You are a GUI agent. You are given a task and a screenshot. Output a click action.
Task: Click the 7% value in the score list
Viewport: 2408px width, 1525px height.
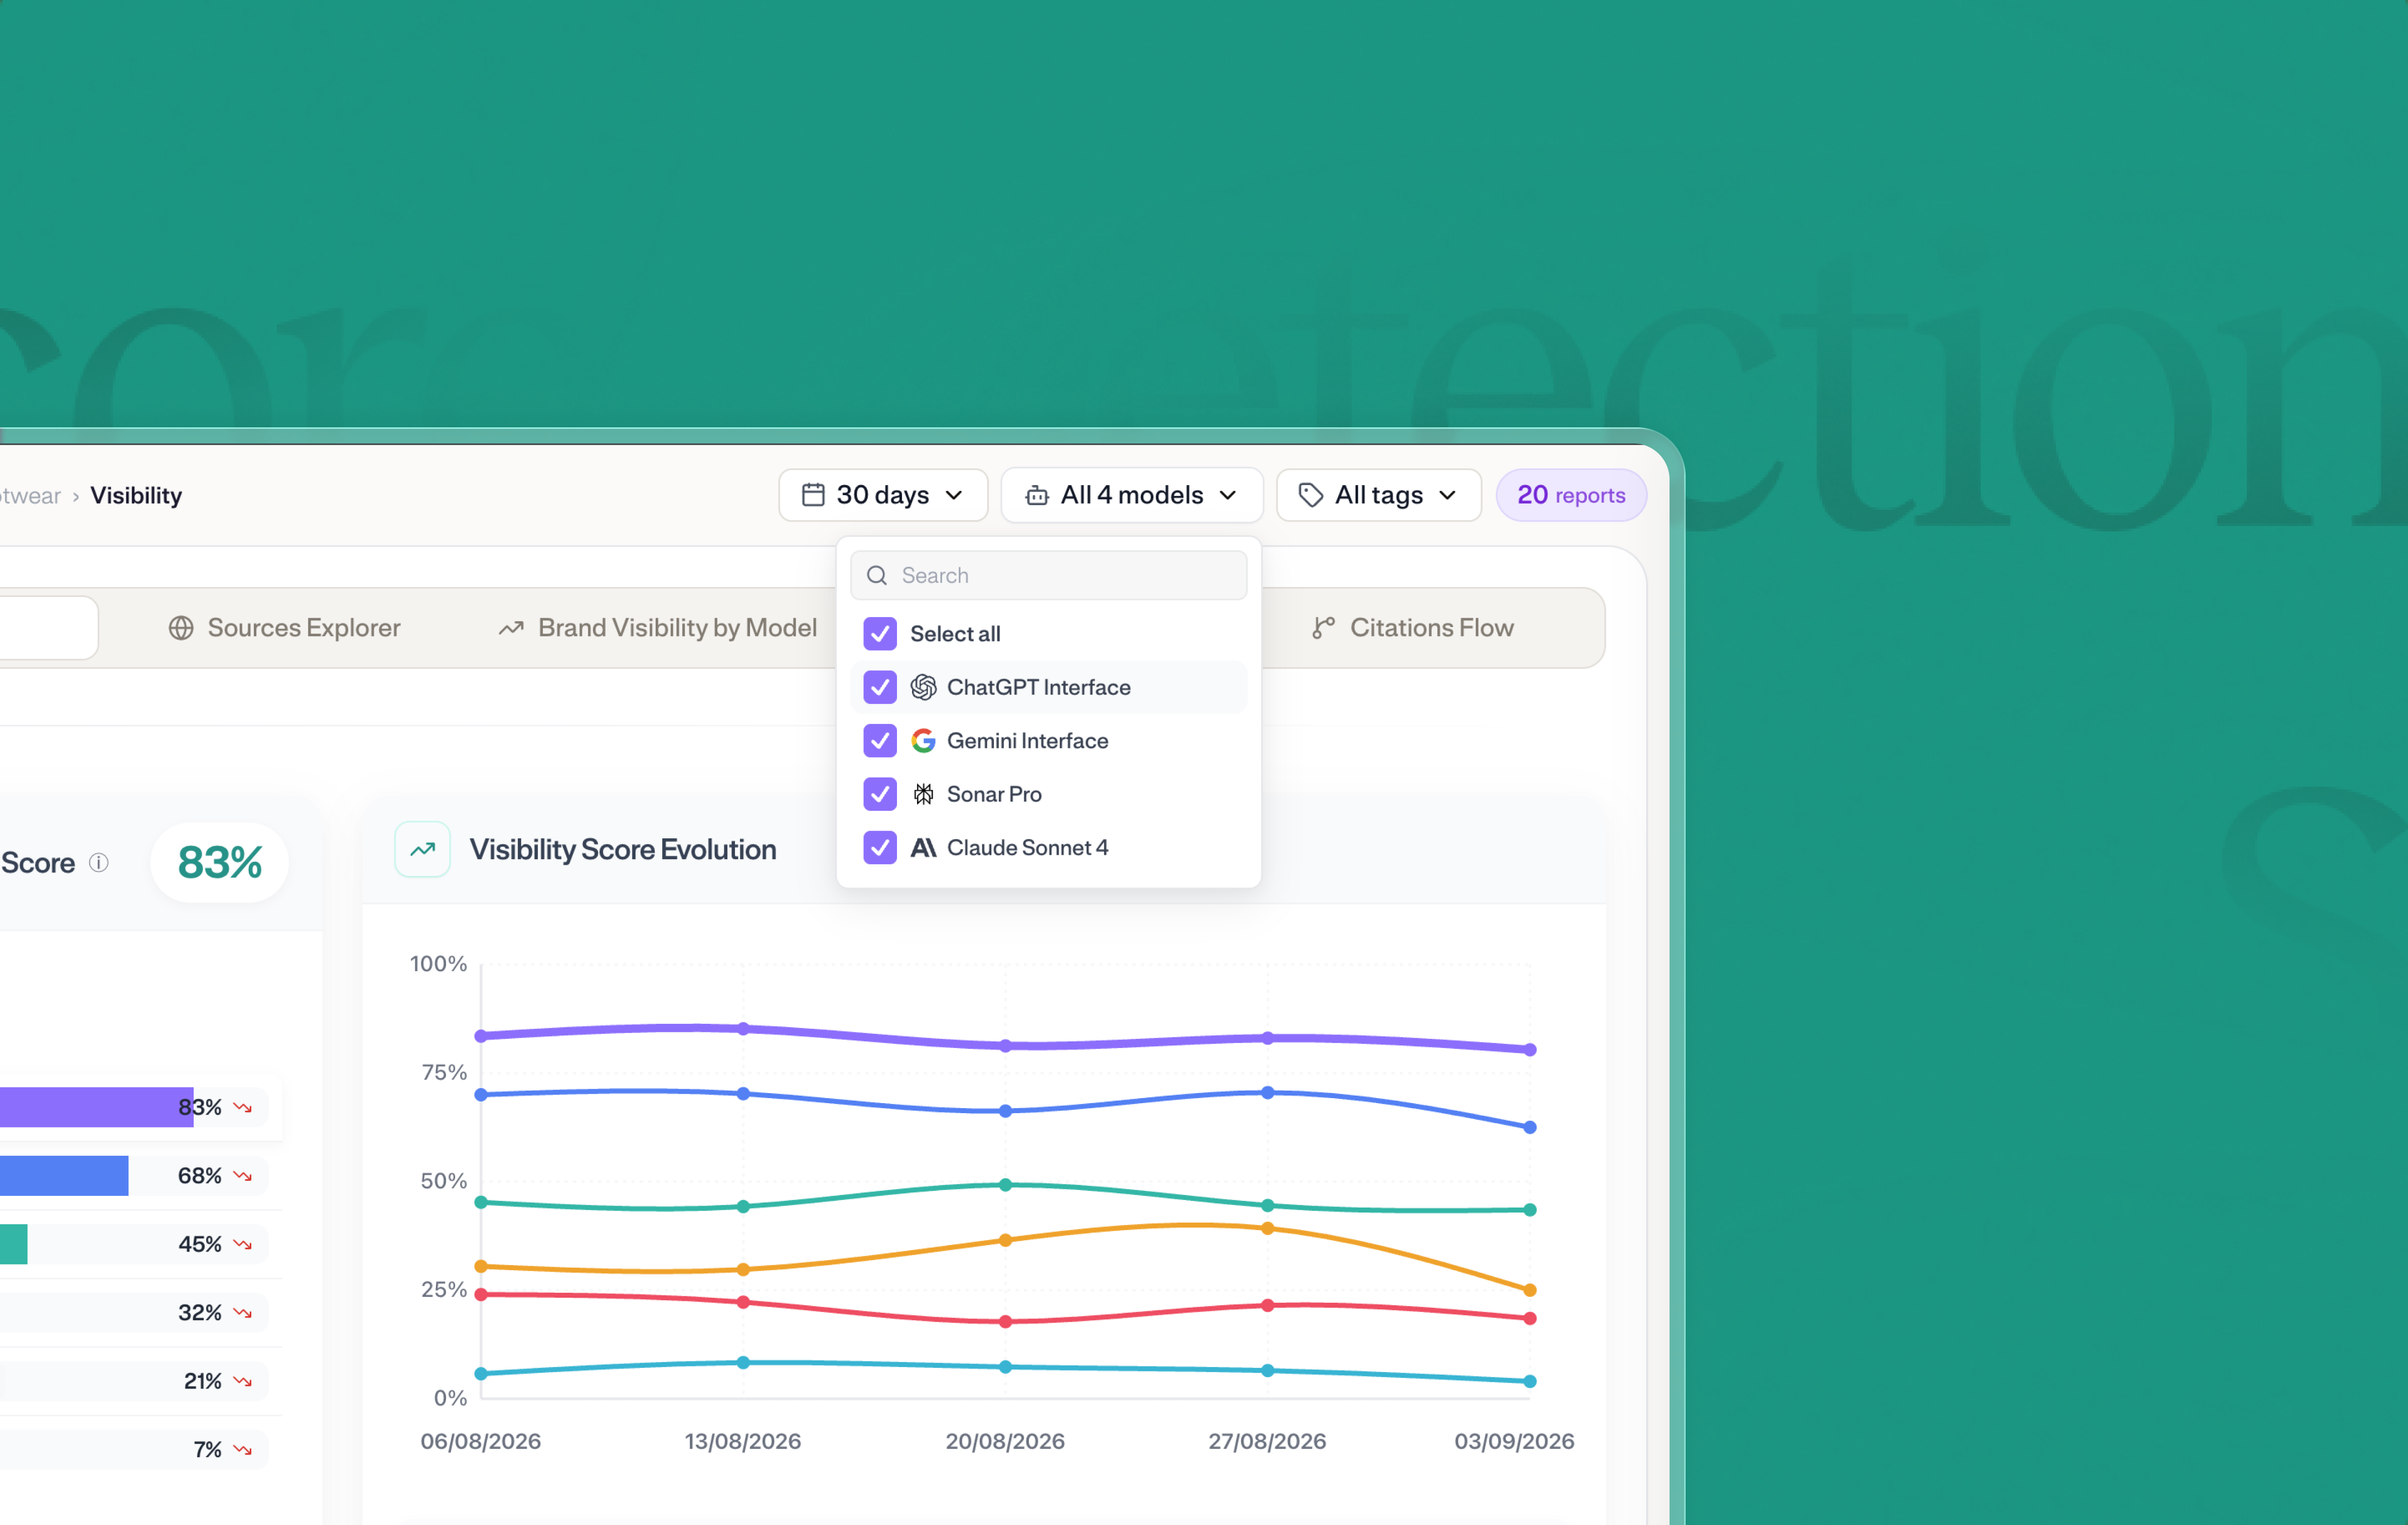click(x=208, y=1449)
